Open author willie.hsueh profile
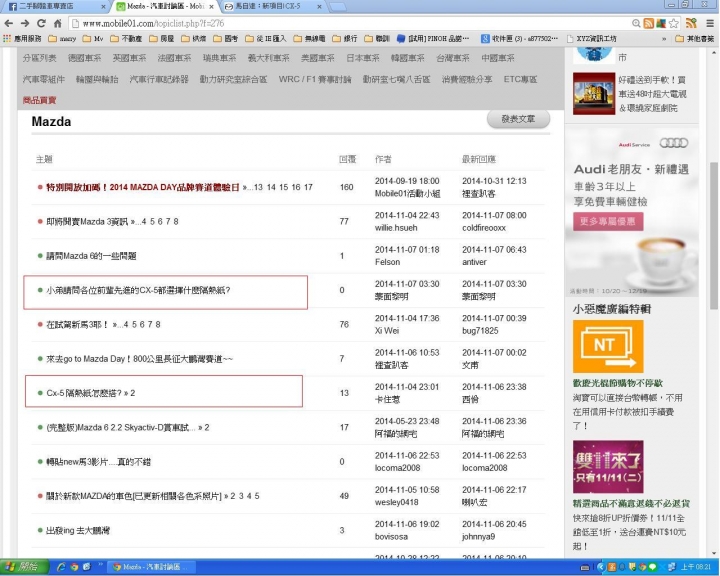This screenshot has height=576, width=720. (396, 227)
